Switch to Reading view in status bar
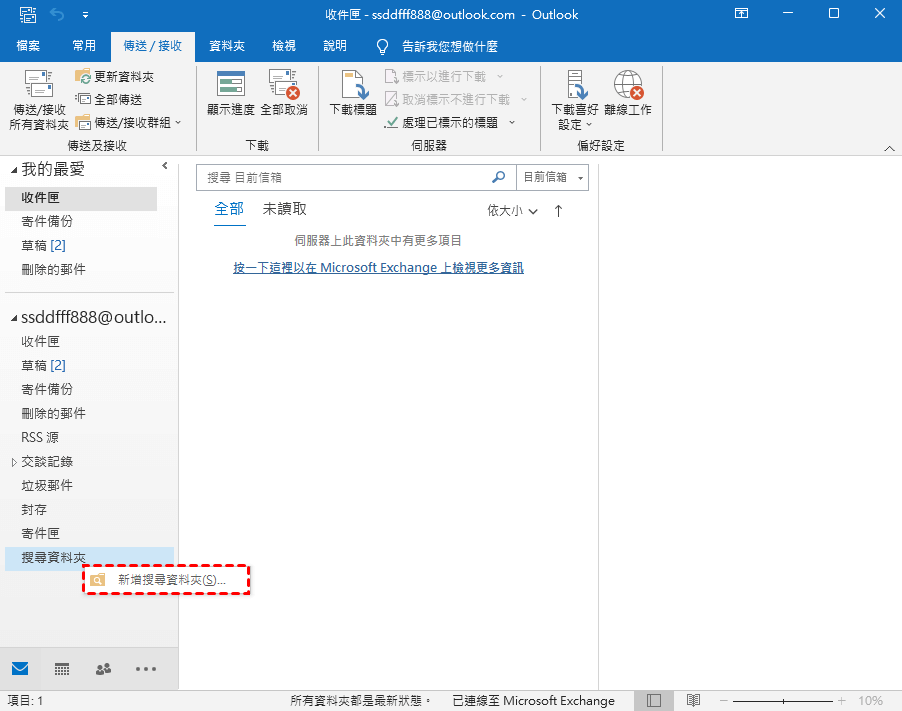Screen dimensions: 902x711 tap(693, 701)
